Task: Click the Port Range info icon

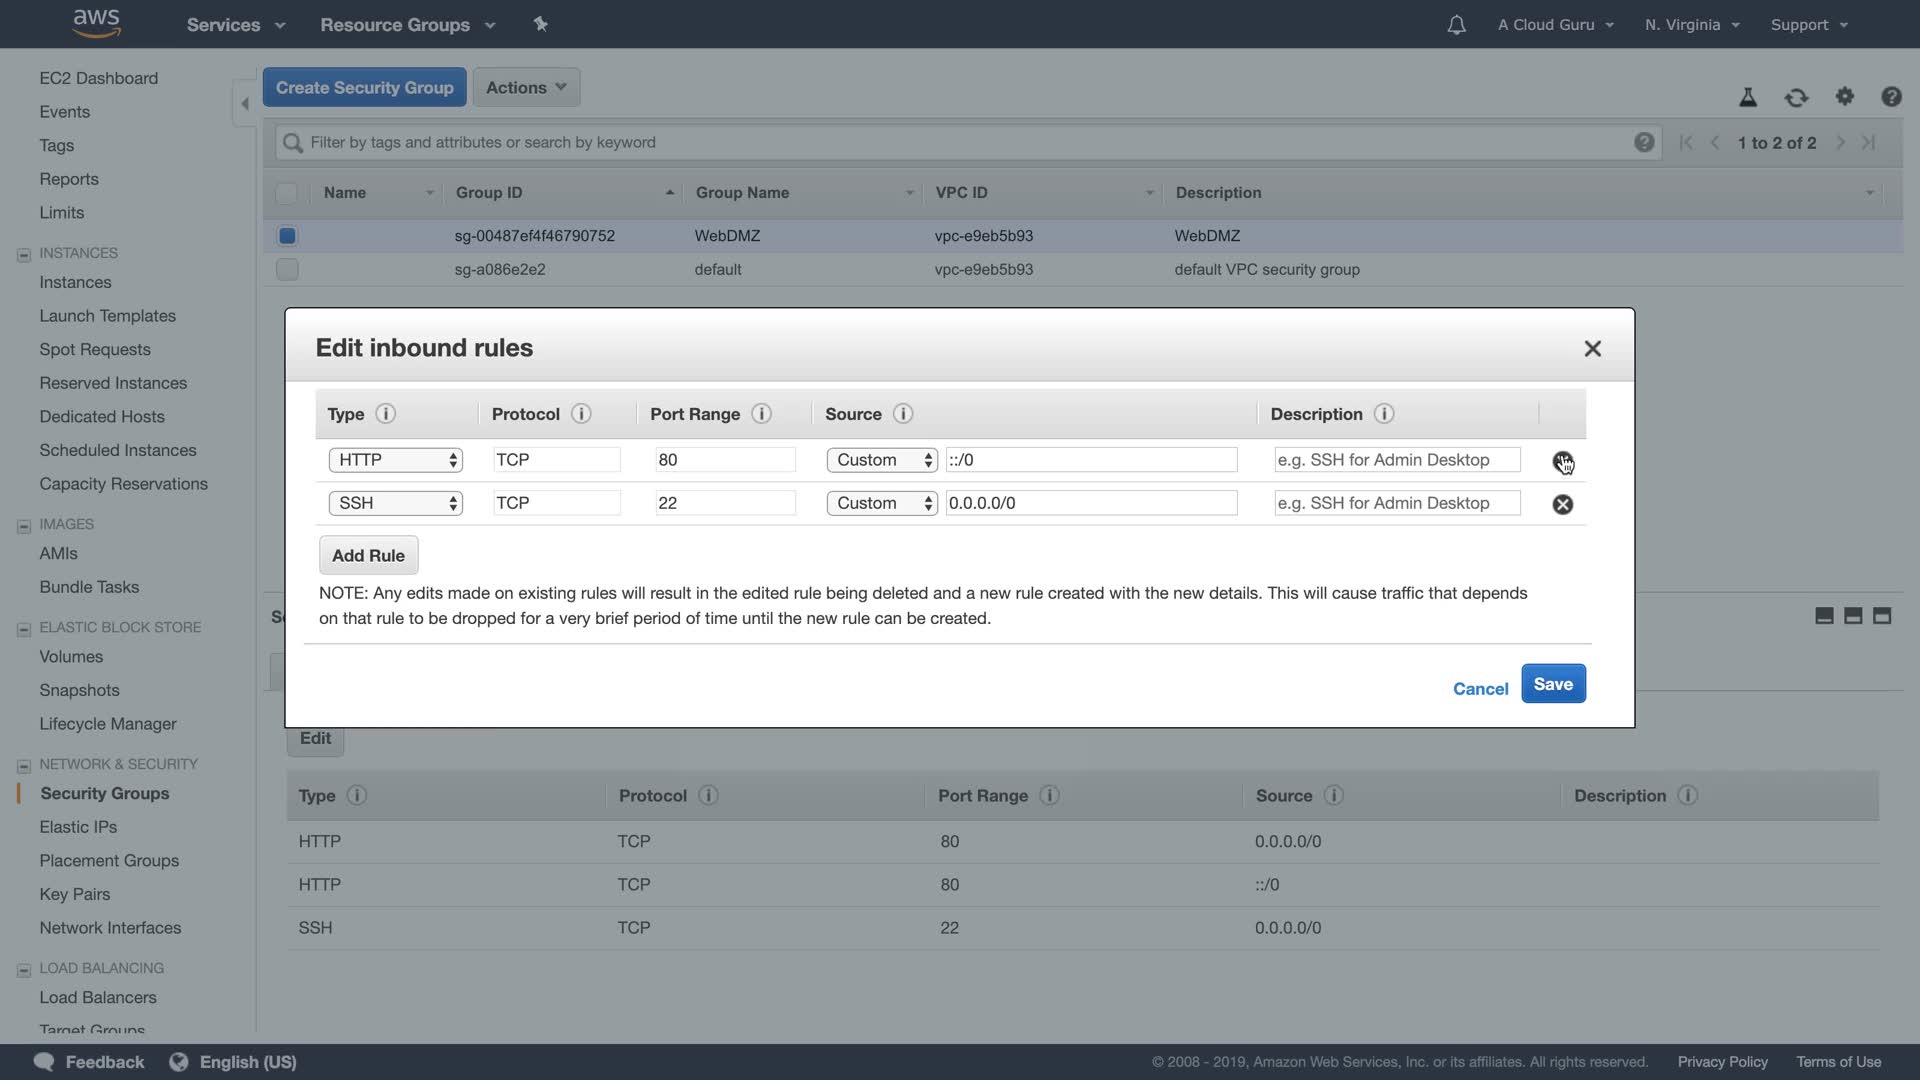Action: pyautogui.click(x=761, y=414)
